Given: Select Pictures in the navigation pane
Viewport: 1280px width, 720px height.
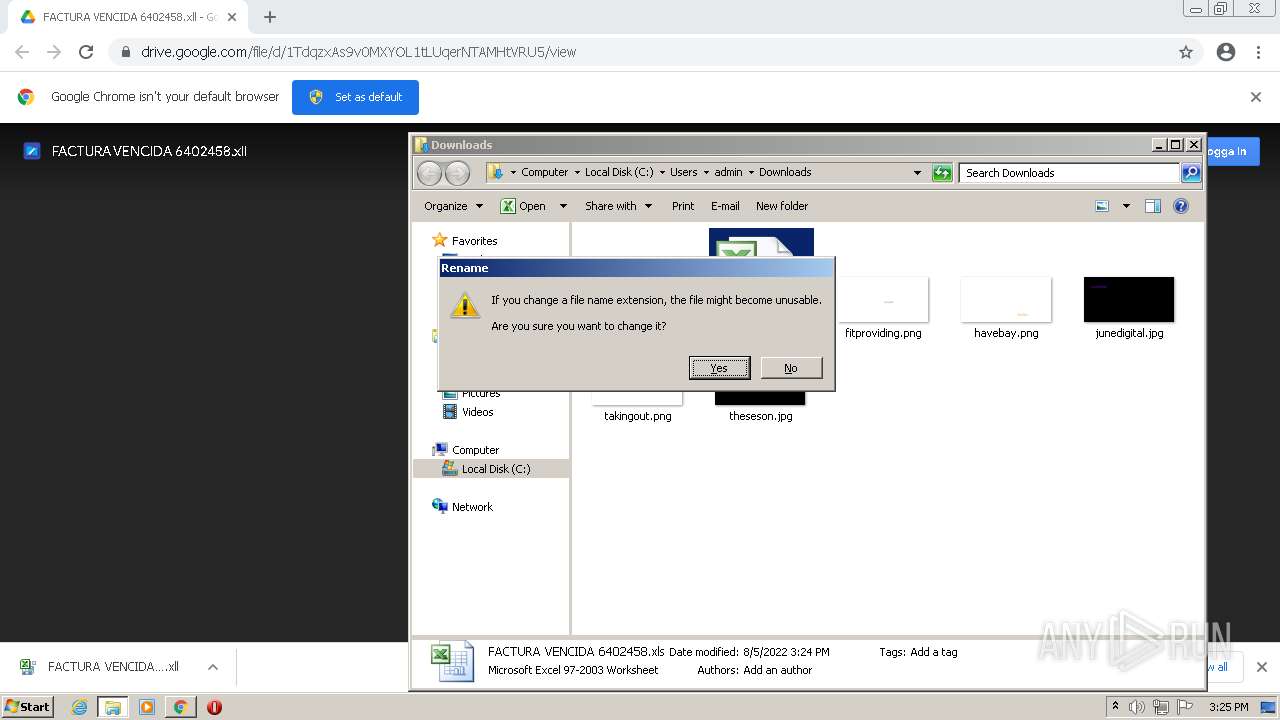Looking at the screenshot, I should [x=471, y=393].
